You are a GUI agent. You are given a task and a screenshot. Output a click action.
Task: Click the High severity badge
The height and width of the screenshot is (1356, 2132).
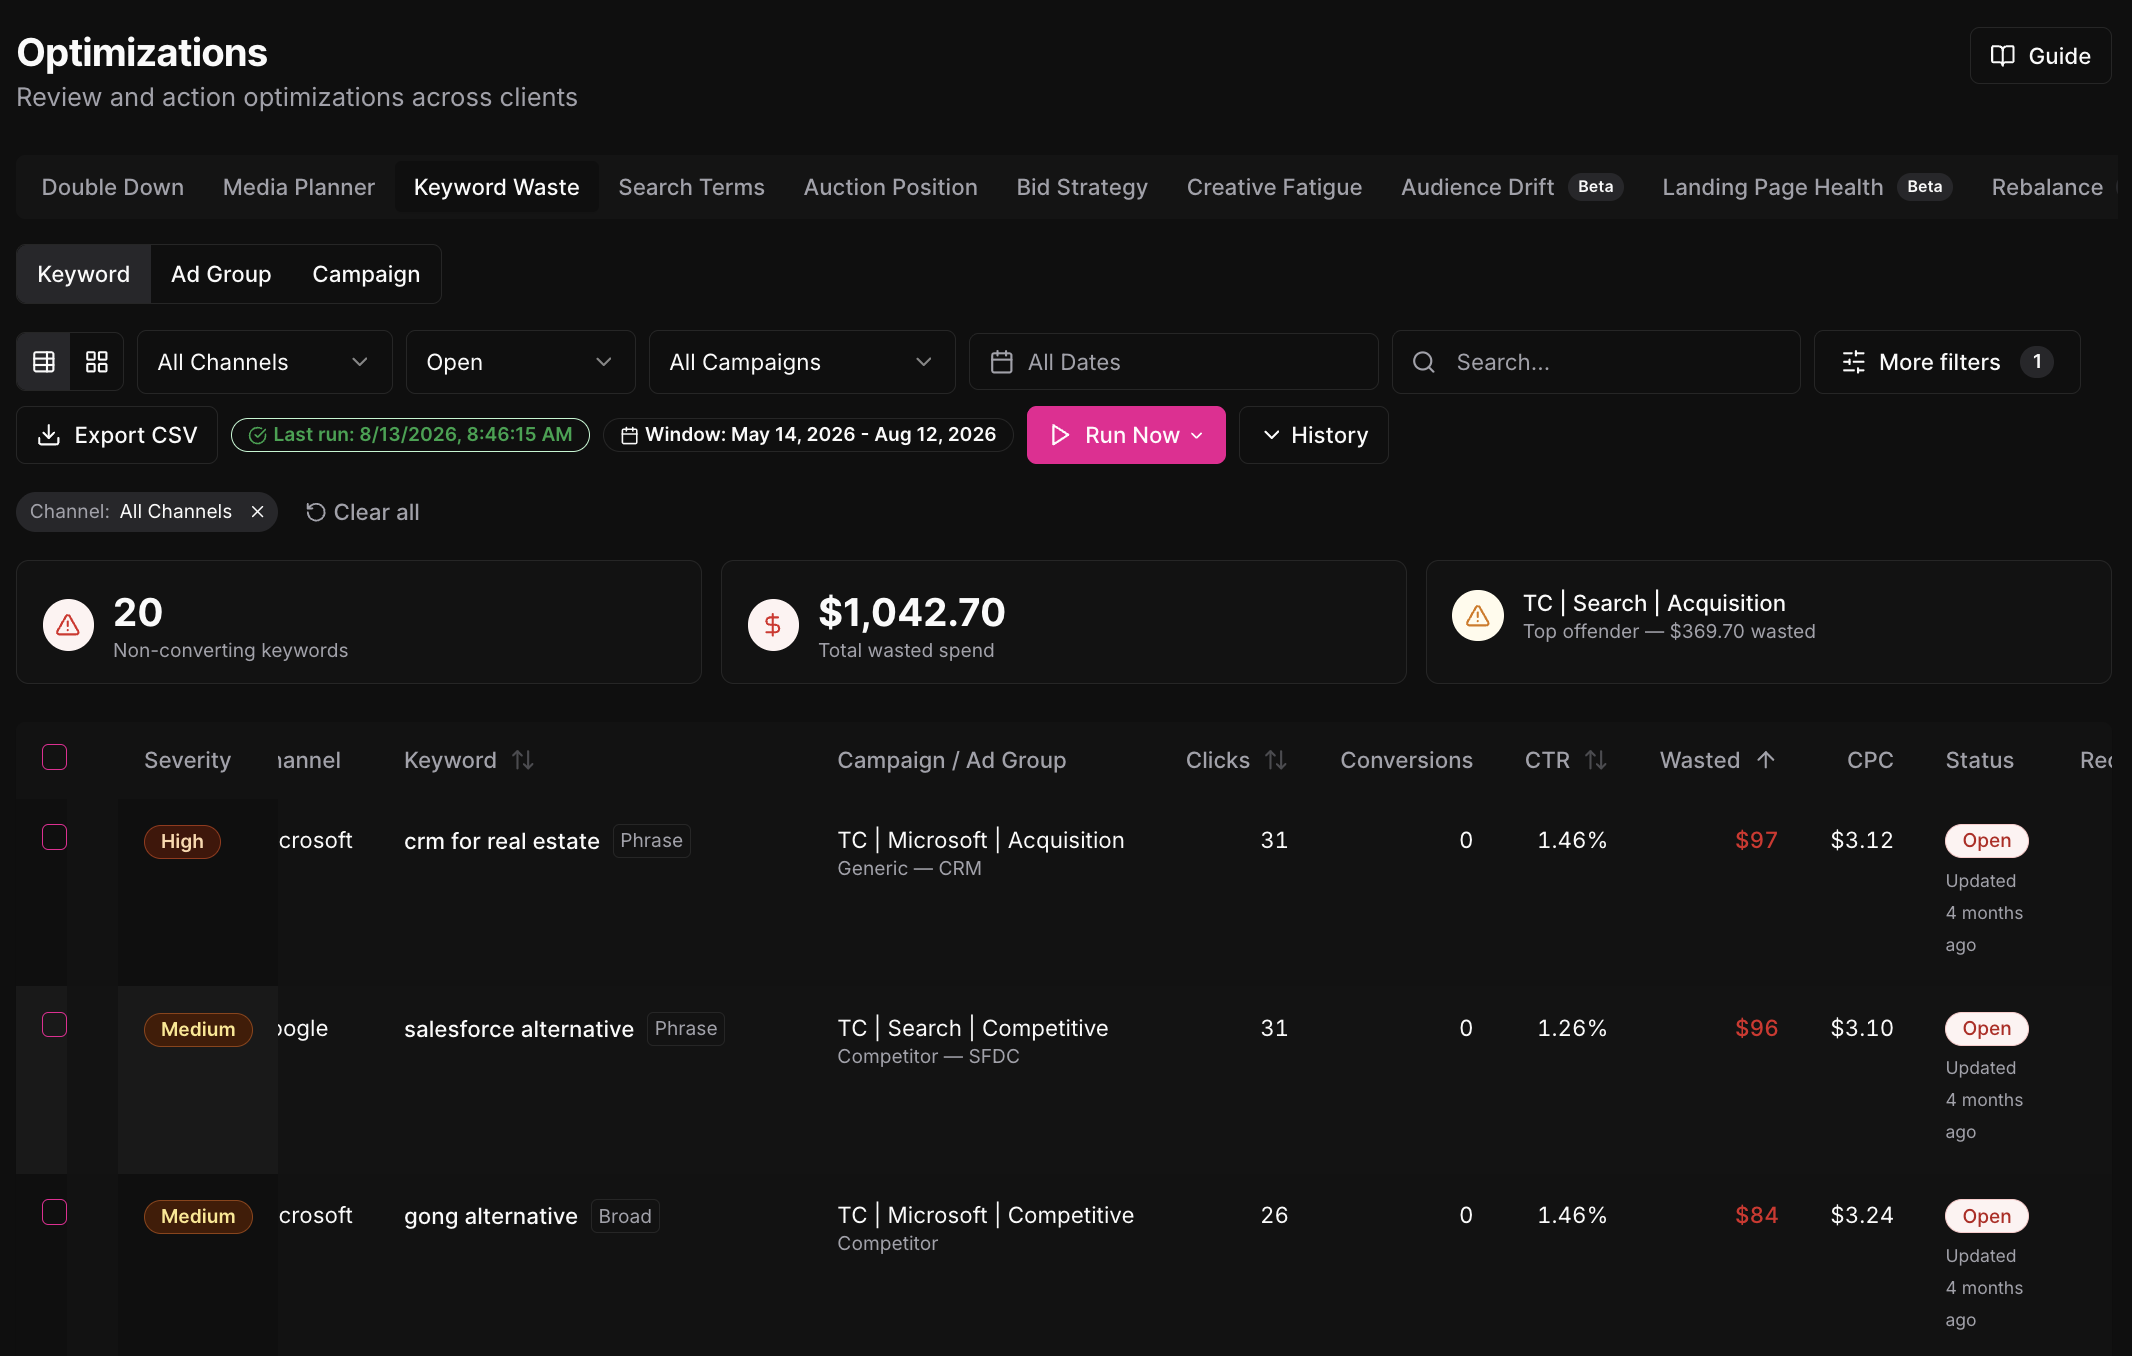coord(182,842)
